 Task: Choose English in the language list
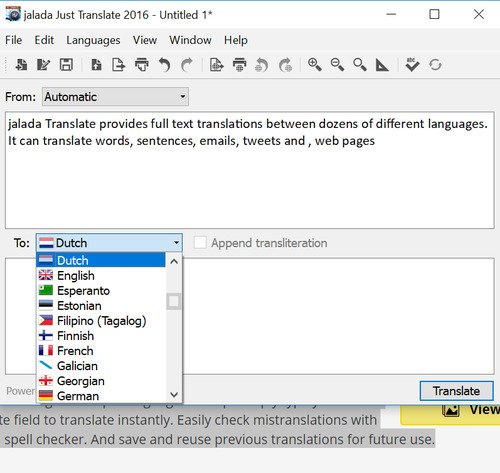101,275
